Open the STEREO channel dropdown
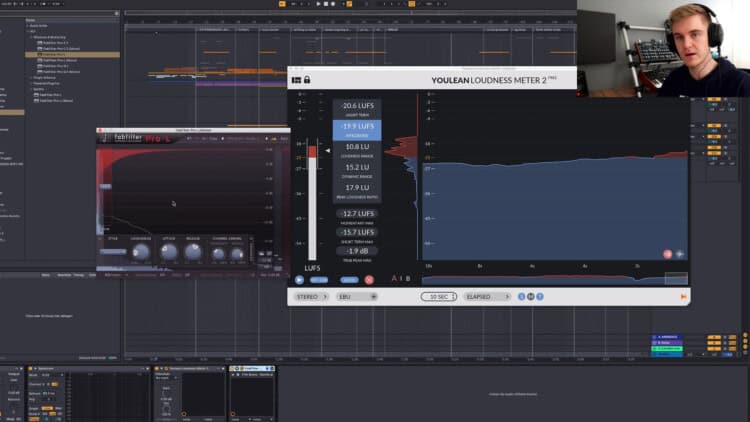 (x=311, y=297)
